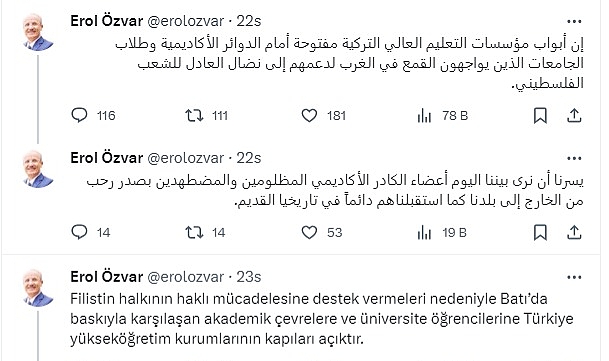Open Erol Özvar profile from first tweet

(x=107, y=21)
